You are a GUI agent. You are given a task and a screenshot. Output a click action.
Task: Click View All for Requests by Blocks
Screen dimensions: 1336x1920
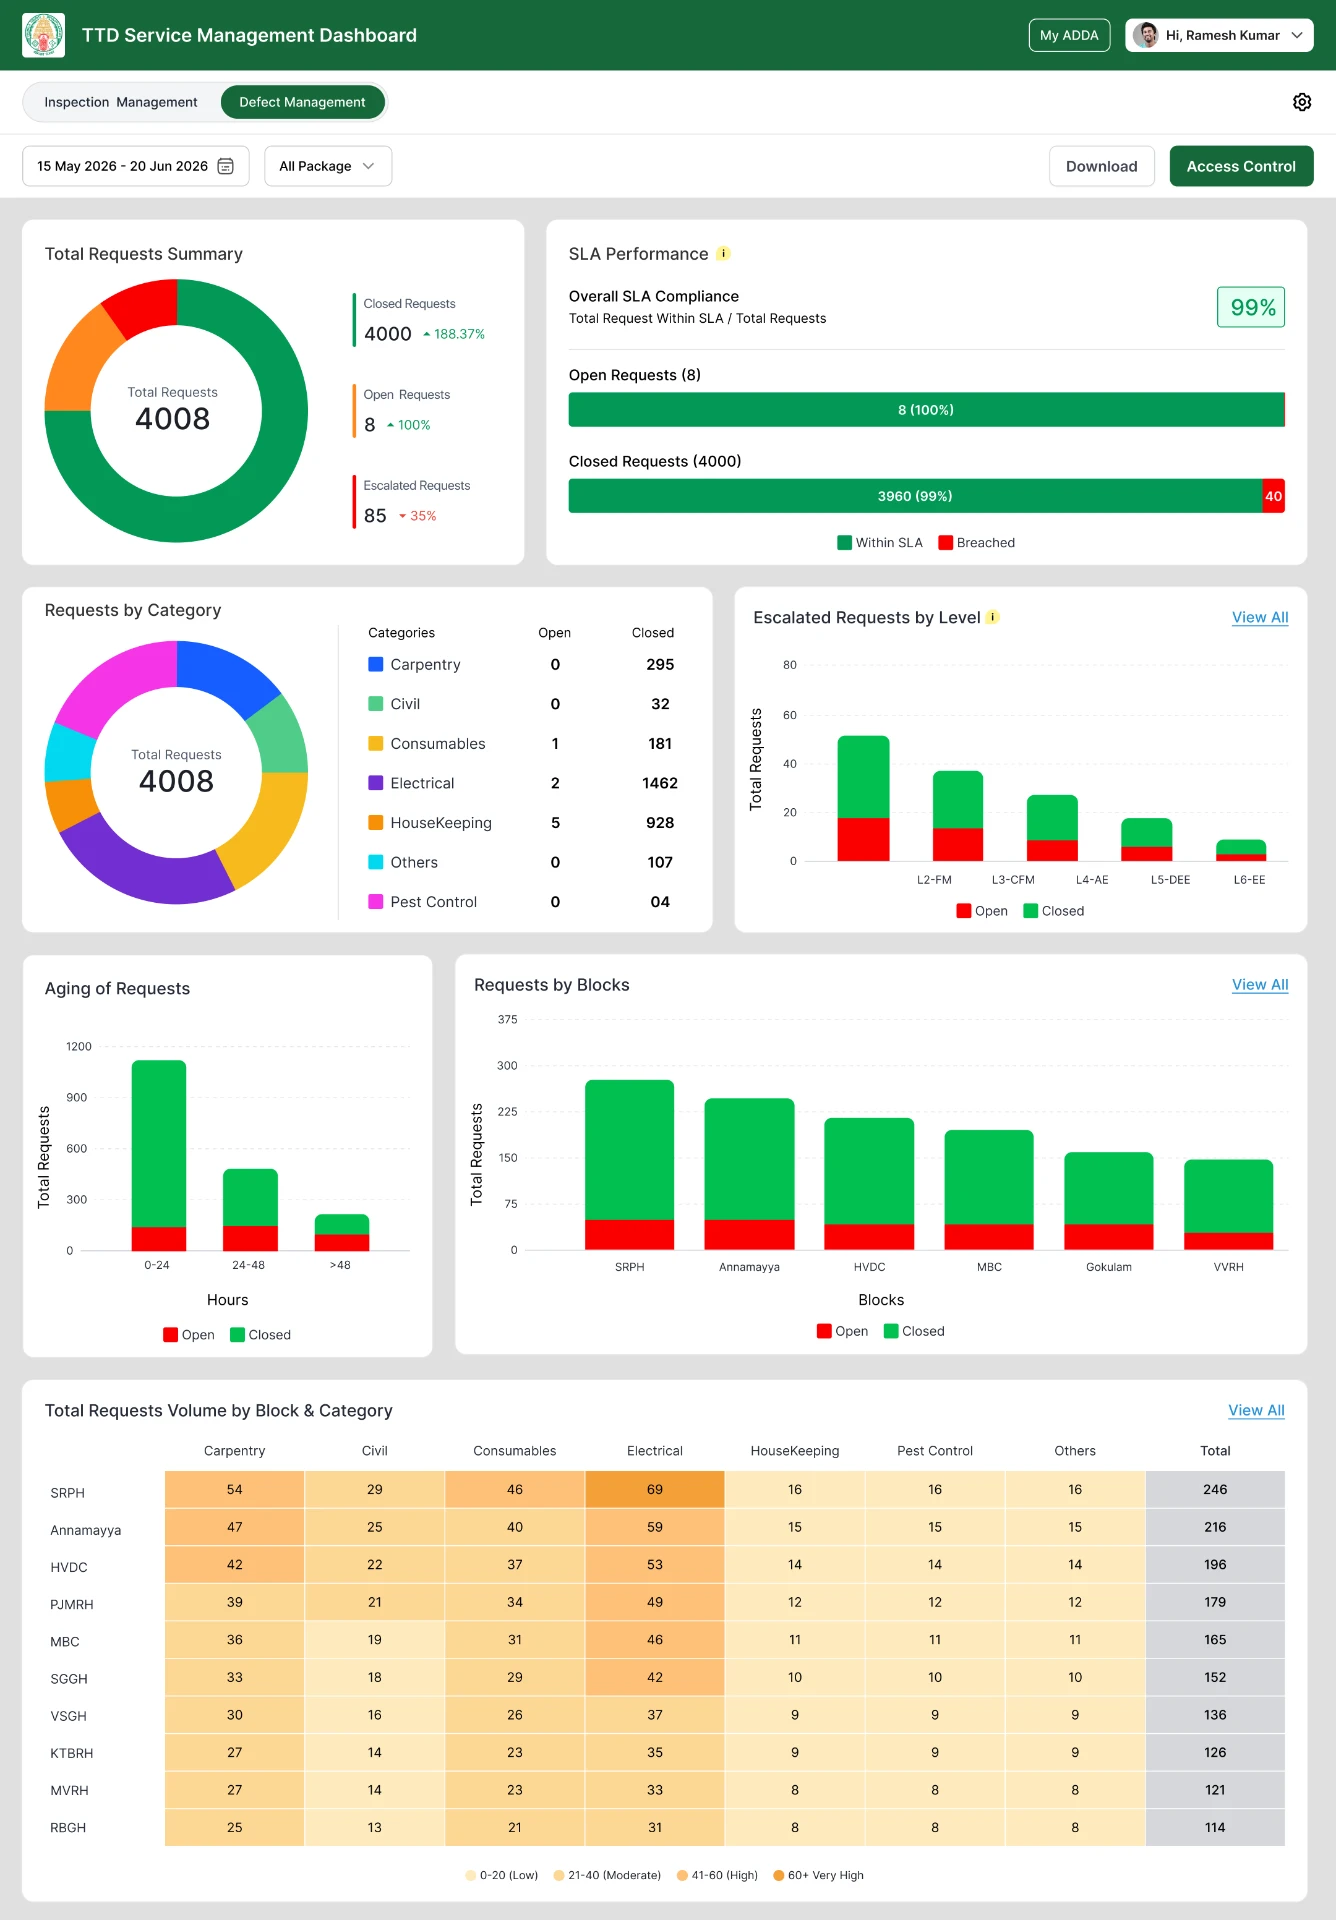coord(1260,984)
